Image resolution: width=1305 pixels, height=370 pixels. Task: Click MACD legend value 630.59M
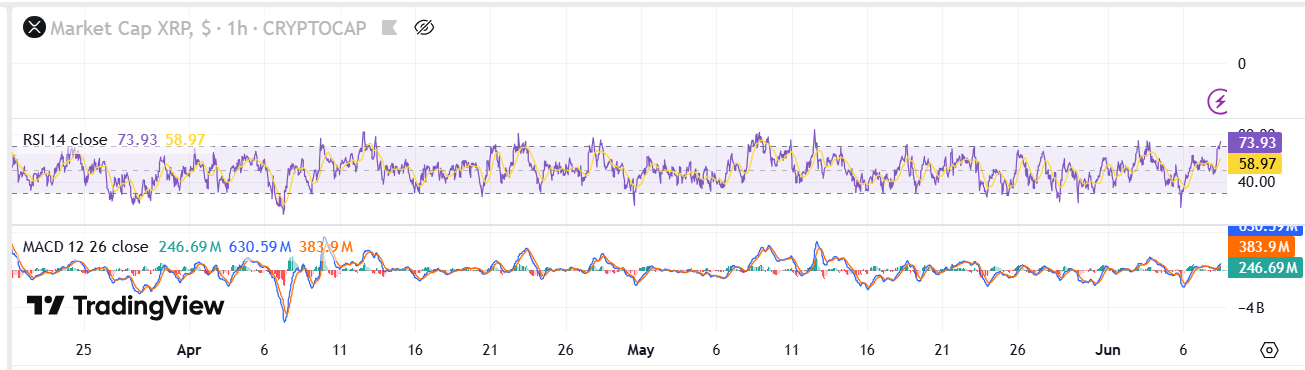click(x=260, y=246)
